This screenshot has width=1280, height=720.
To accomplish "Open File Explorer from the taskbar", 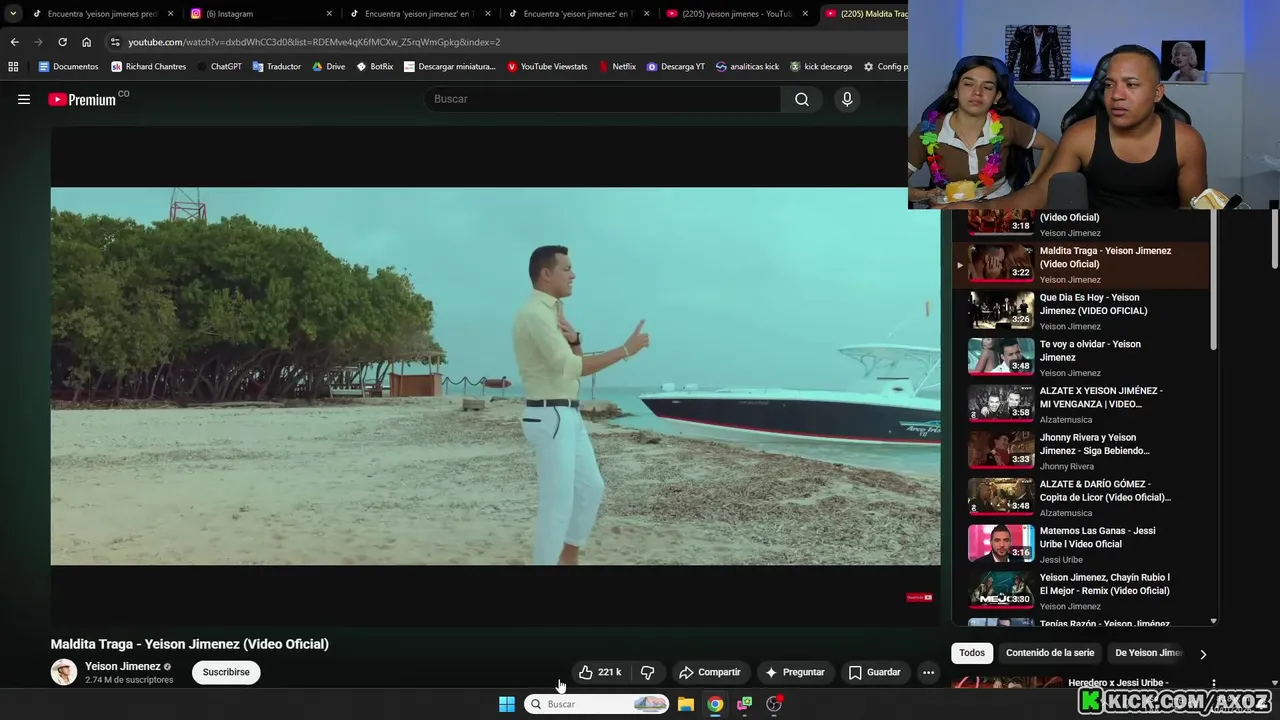I will tap(686, 704).
